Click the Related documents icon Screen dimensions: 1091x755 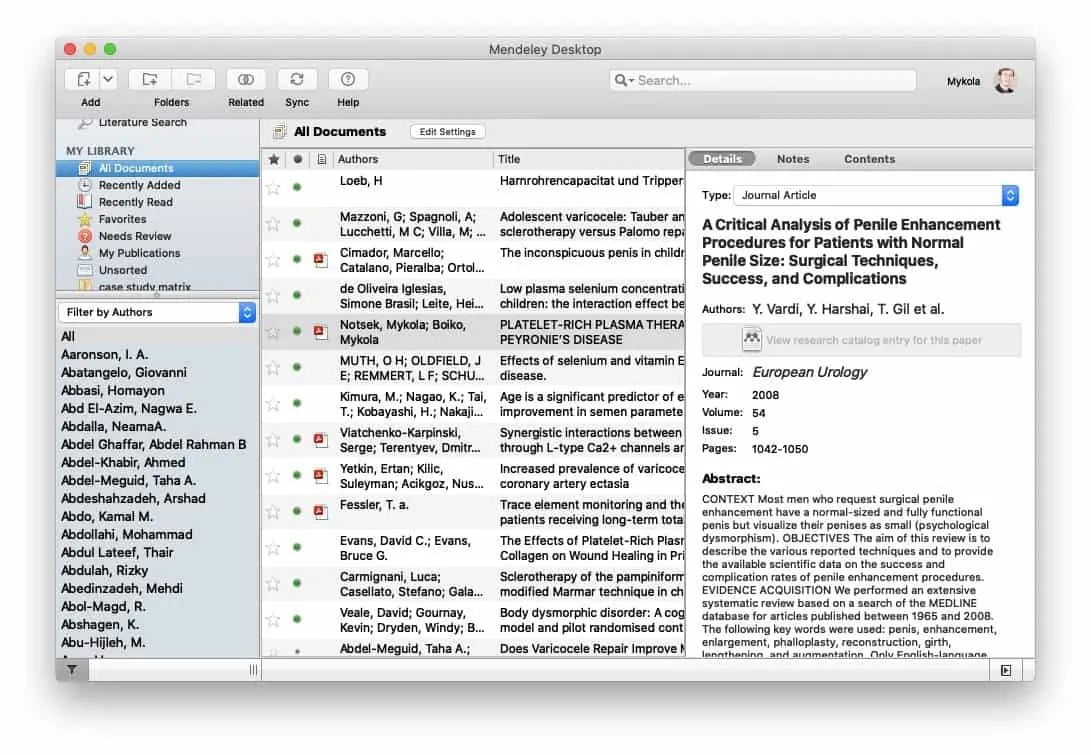coord(246,80)
